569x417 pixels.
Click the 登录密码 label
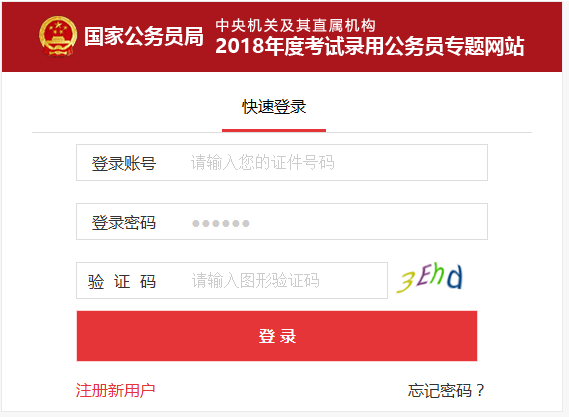[124, 222]
